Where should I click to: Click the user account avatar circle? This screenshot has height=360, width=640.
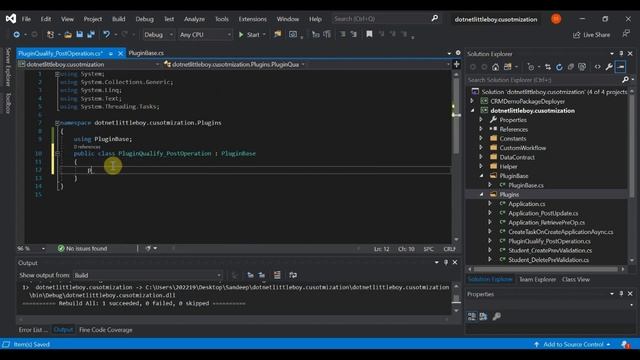(x=556, y=19)
